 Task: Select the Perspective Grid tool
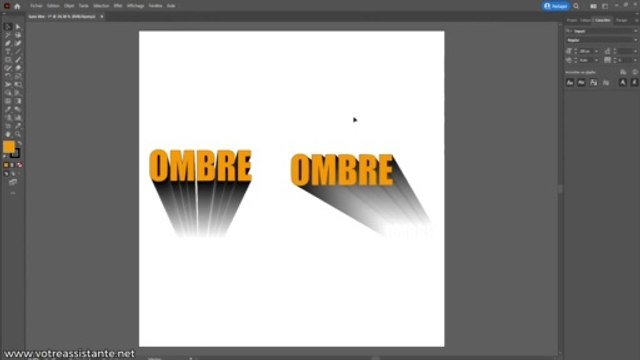coord(18,93)
